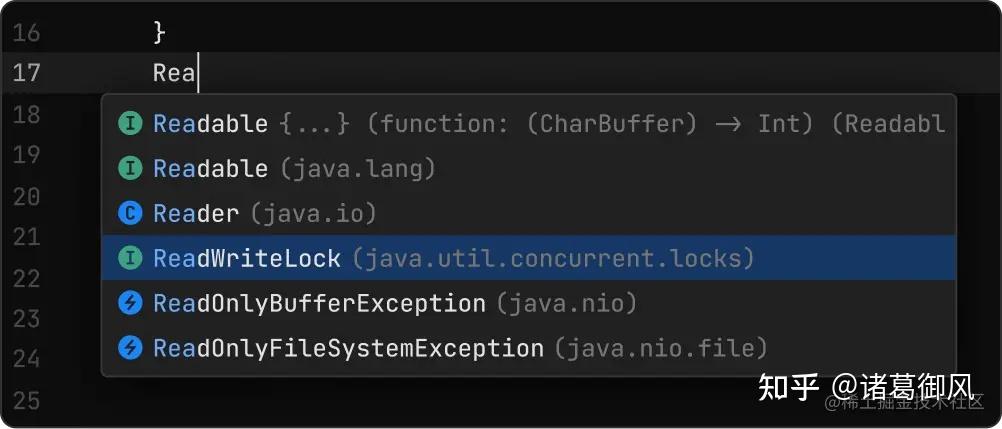Viewport: 1002px width, 429px height.
Task: Click line number 25 in the gutter
Action: point(27,401)
